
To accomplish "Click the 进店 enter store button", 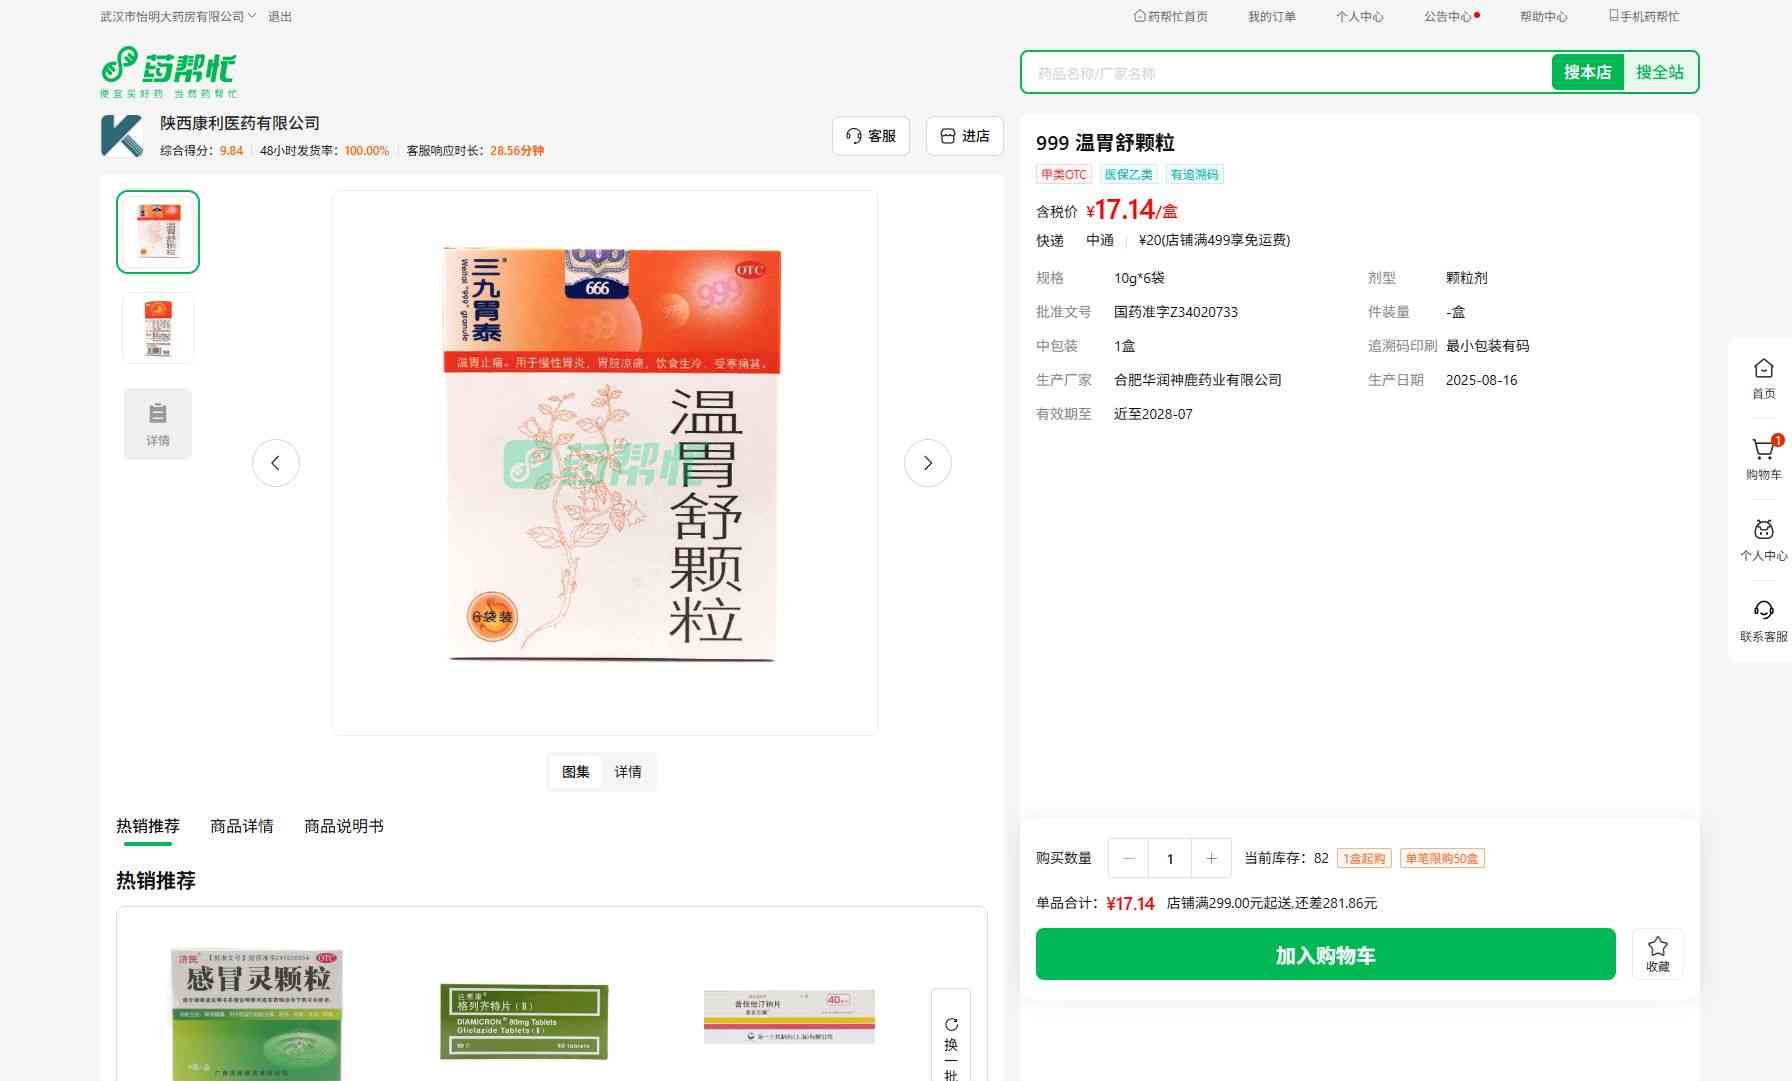I will (964, 136).
